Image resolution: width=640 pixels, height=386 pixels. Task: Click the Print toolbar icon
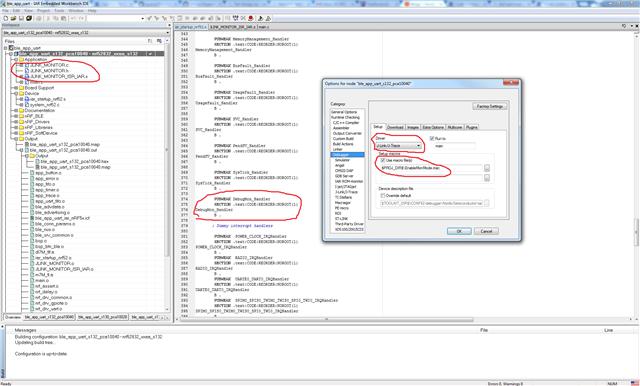pos(38,18)
